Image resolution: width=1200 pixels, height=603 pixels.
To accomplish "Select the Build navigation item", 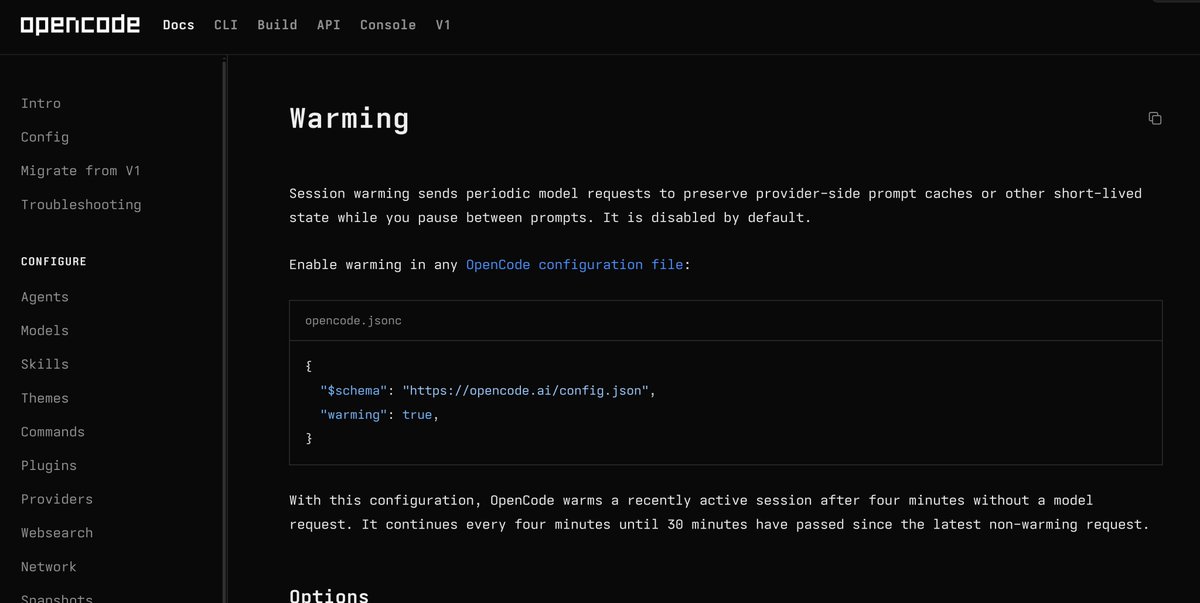I will click(277, 25).
